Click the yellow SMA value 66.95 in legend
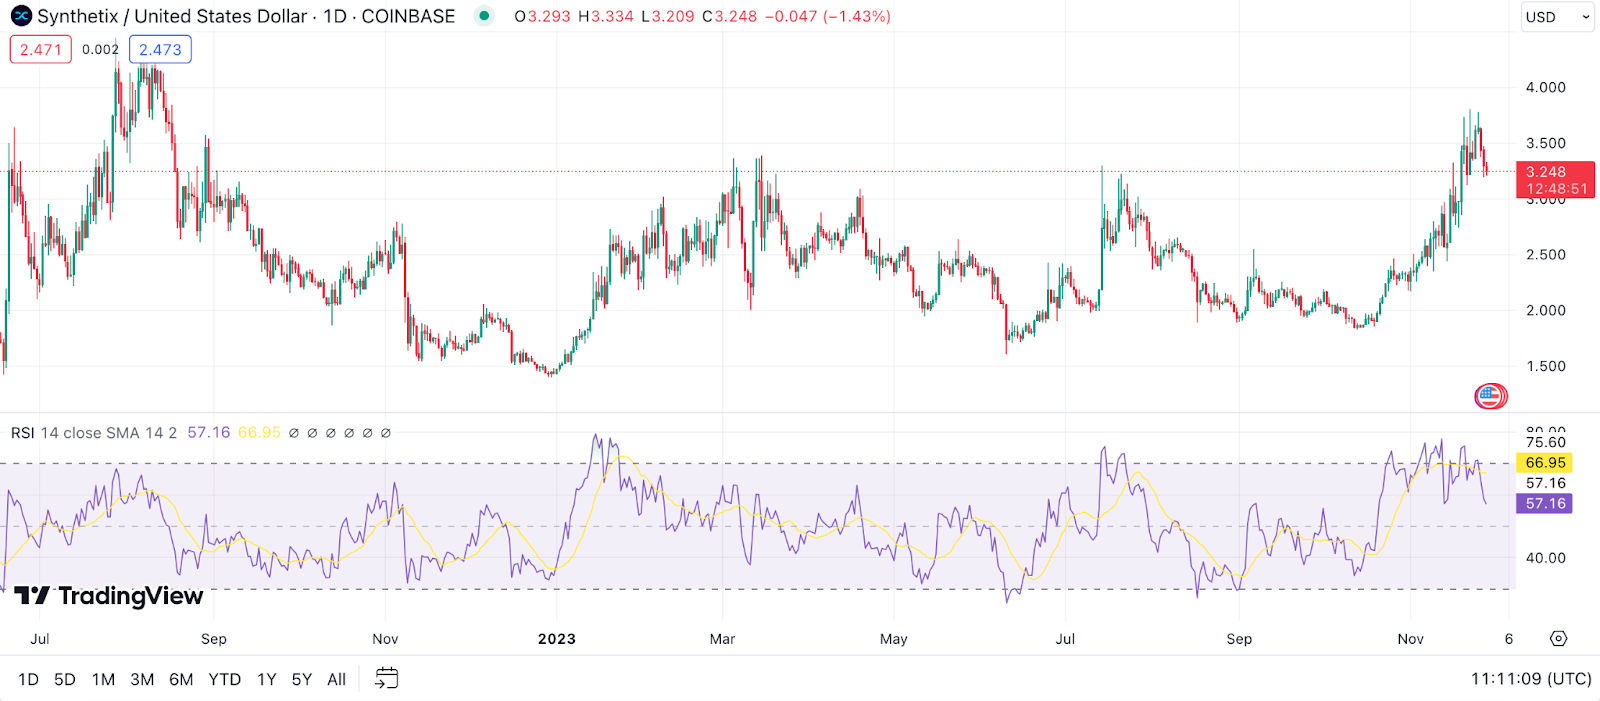Screen dimensions: 1600x701 (259, 433)
